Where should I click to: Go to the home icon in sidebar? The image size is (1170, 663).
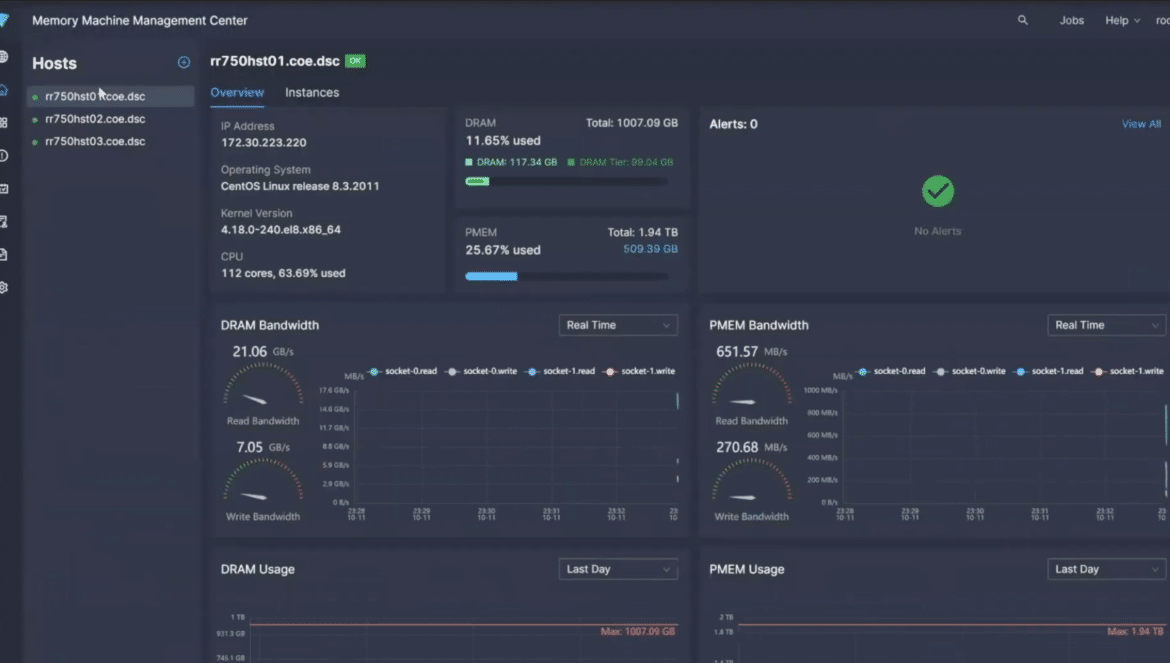click(x=4, y=90)
